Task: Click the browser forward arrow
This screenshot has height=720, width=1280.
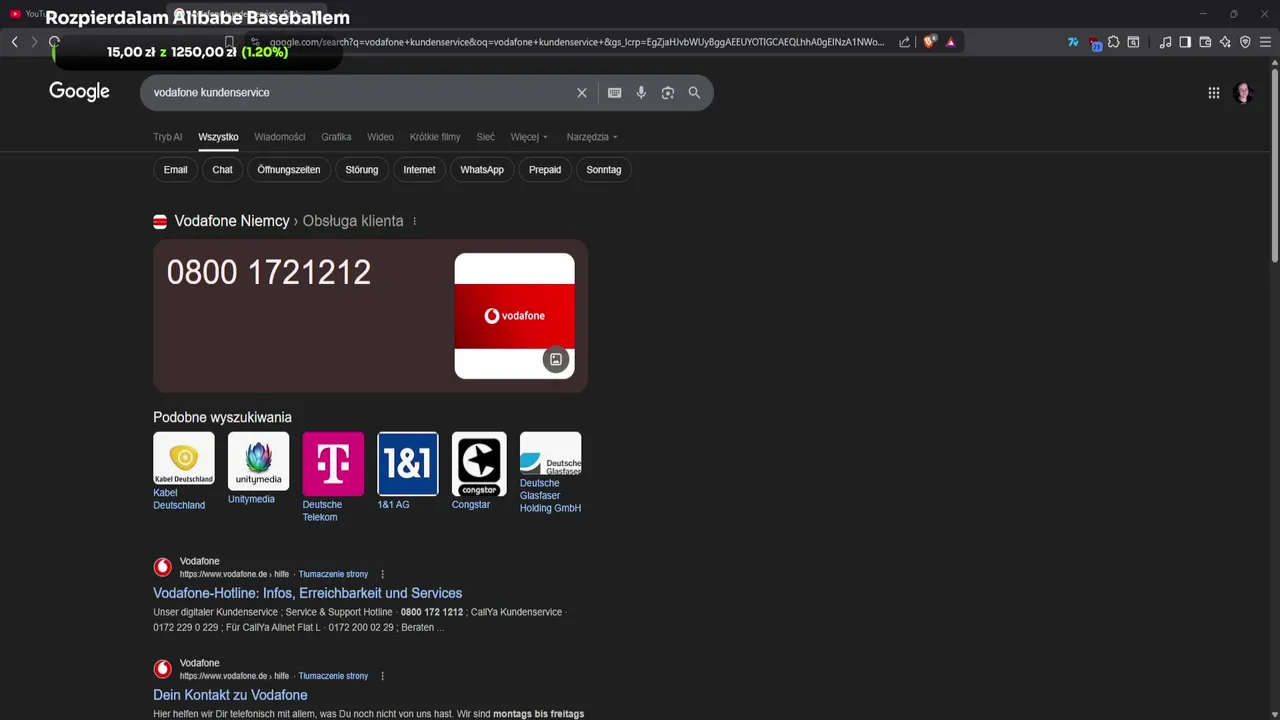Action: (x=34, y=42)
